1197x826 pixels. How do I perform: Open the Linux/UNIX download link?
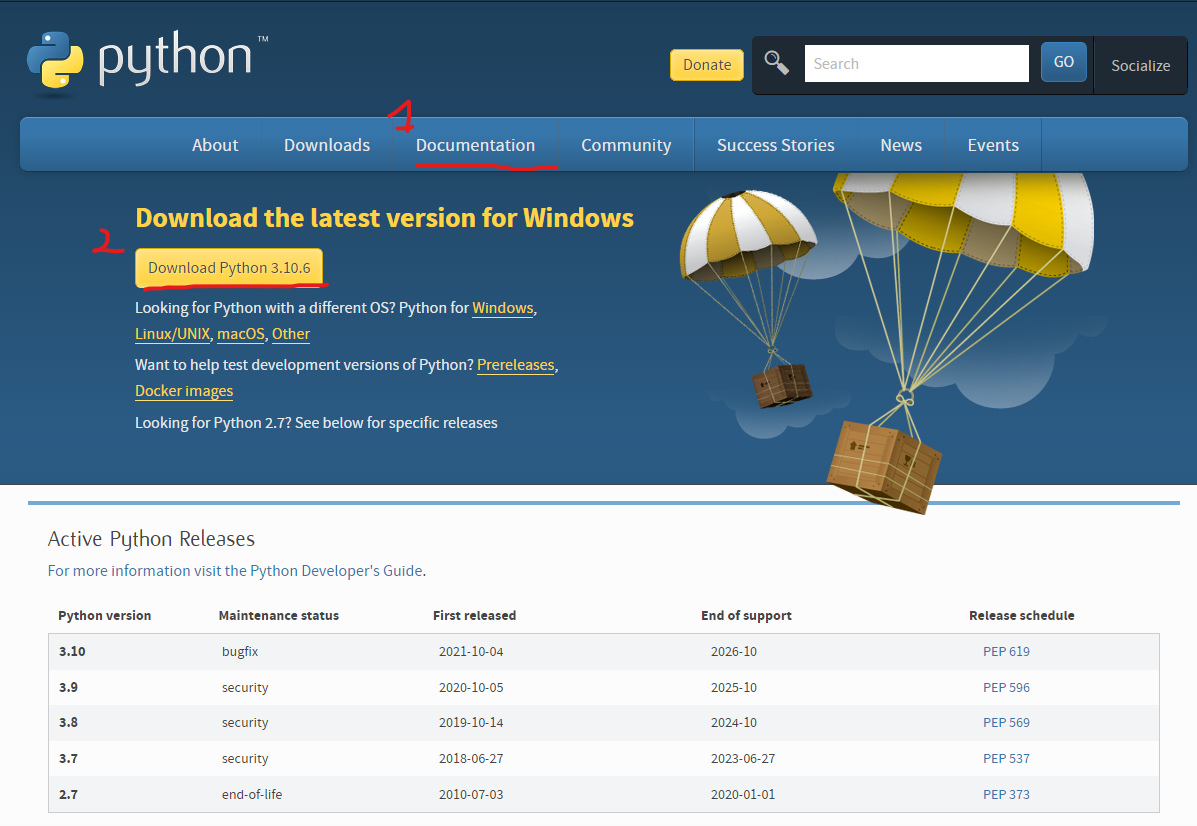pos(173,334)
